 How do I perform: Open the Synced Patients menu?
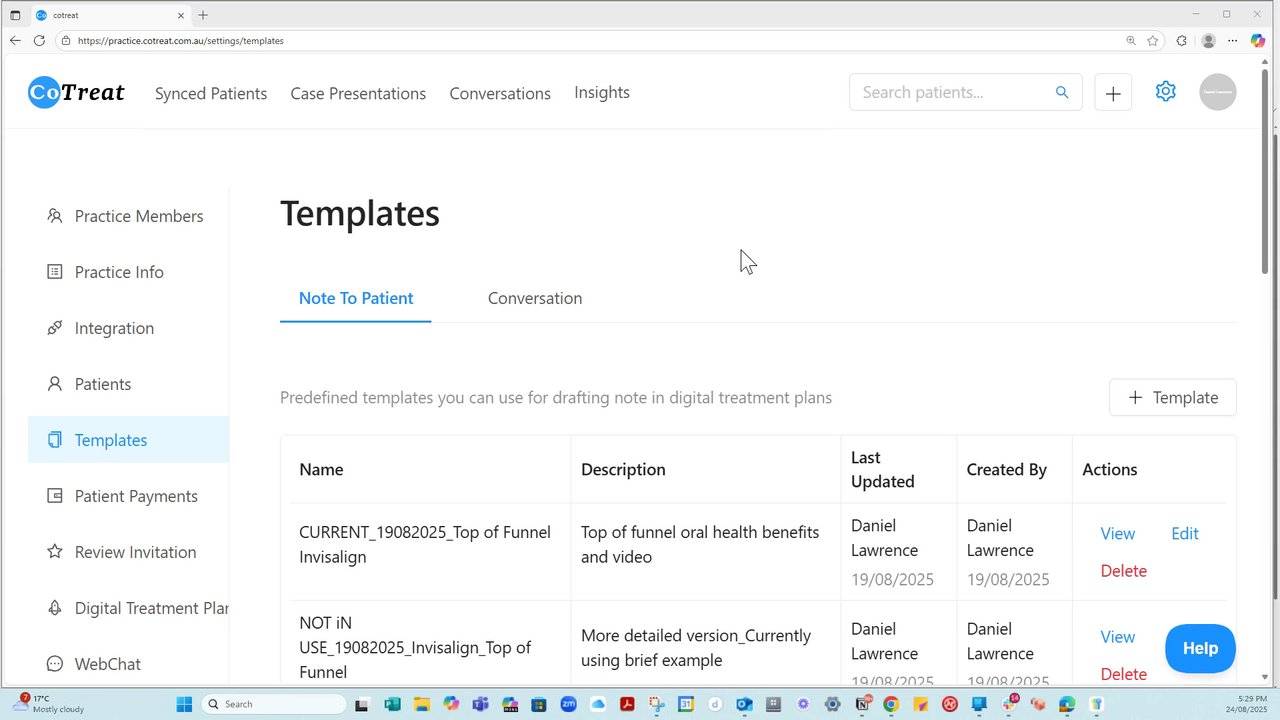click(211, 93)
